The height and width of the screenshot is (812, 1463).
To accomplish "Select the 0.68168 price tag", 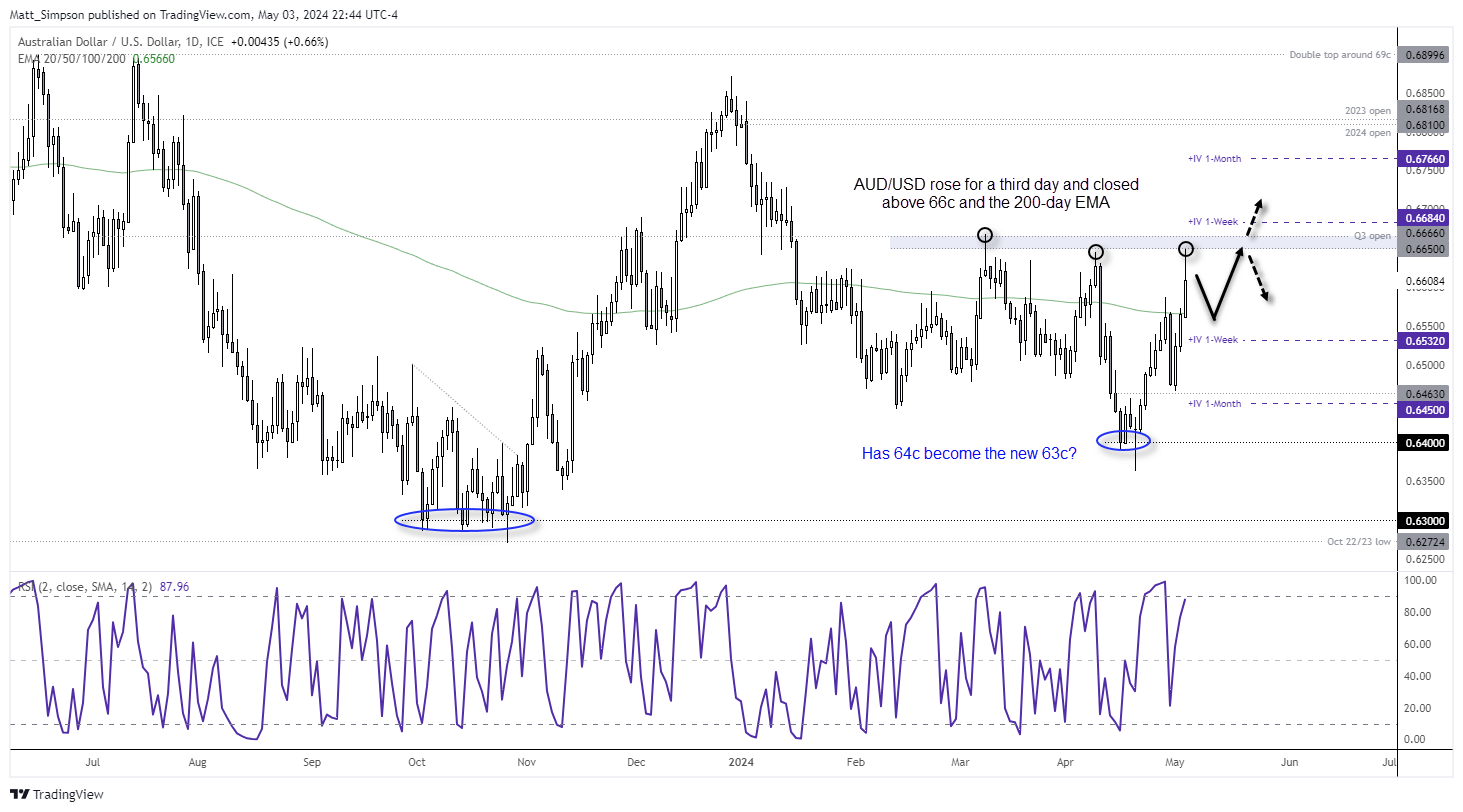I will tap(1426, 110).
